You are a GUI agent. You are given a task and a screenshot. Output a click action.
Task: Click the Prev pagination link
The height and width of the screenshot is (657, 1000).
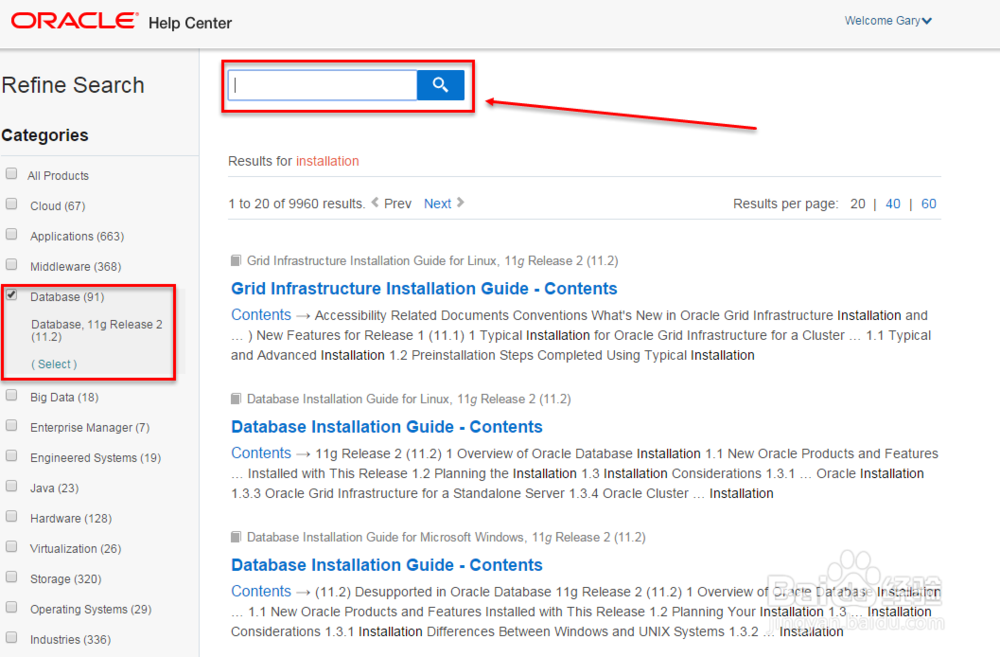(x=397, y=203)
